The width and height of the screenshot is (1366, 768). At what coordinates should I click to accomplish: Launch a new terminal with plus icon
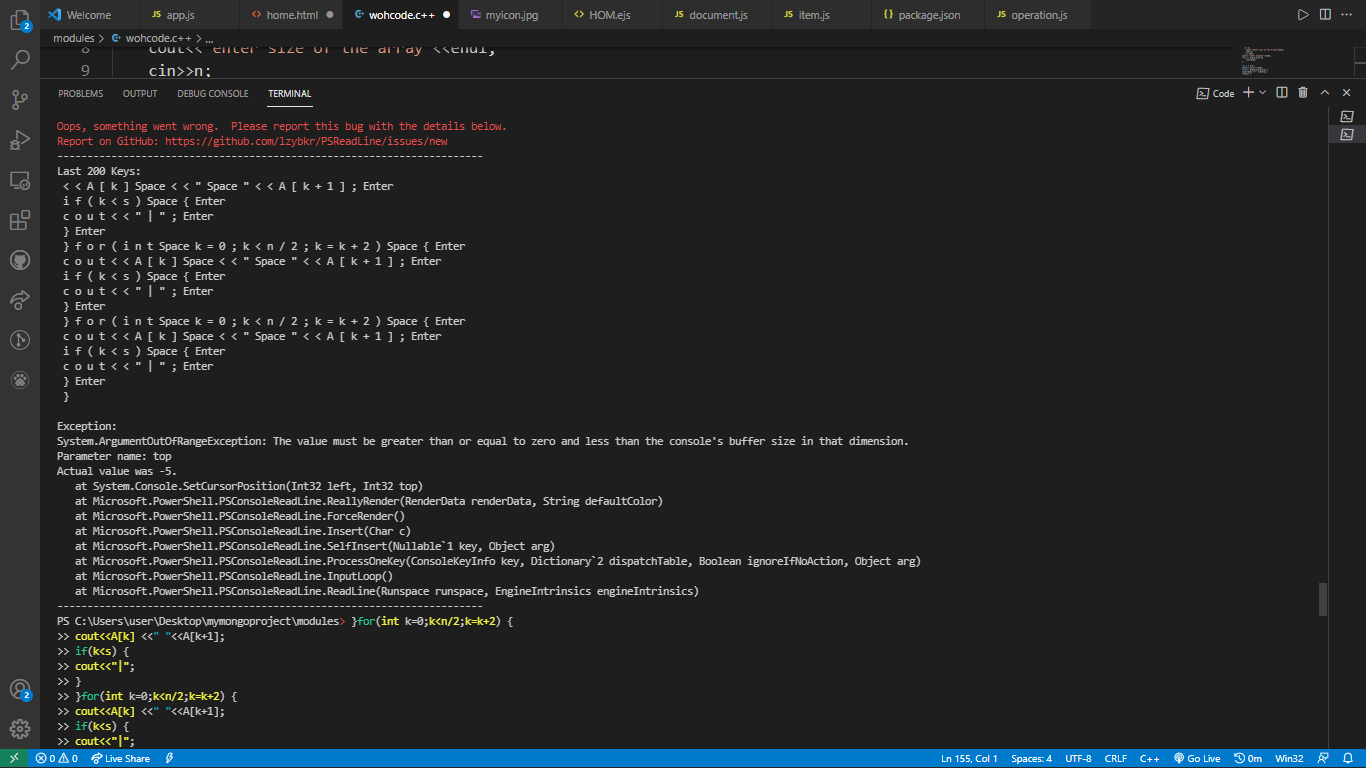tap(1248, 92)
